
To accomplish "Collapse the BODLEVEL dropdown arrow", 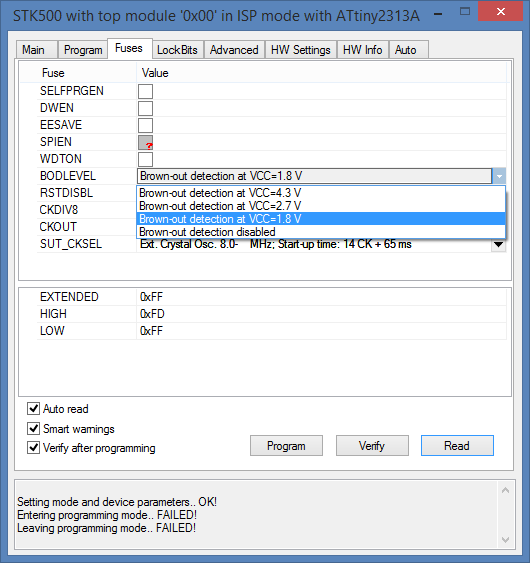I will (x=499, y=176).
